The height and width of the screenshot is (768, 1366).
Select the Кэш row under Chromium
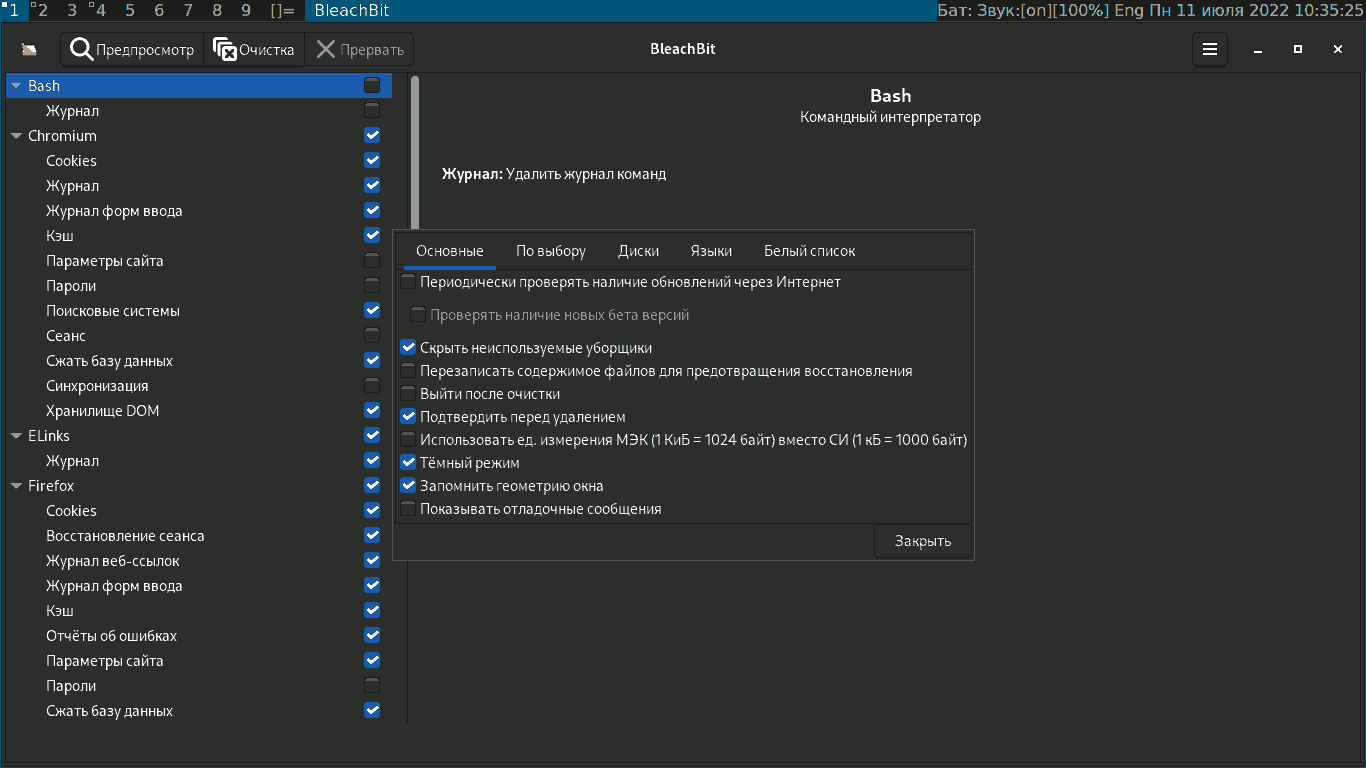click(199, 236)
